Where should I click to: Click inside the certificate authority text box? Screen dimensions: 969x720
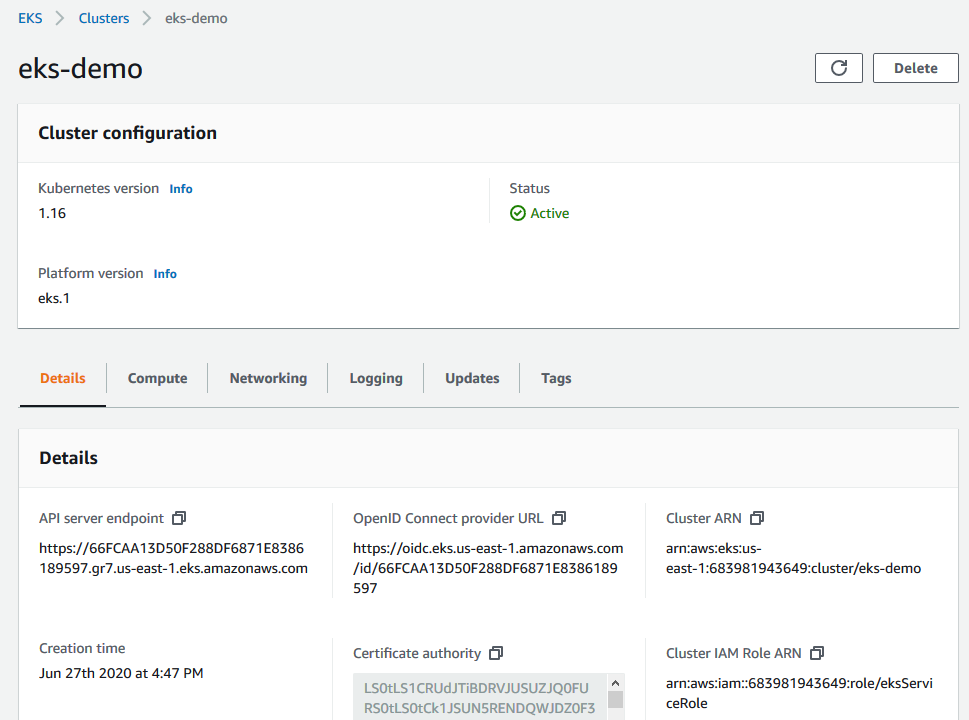pos(480,697)
